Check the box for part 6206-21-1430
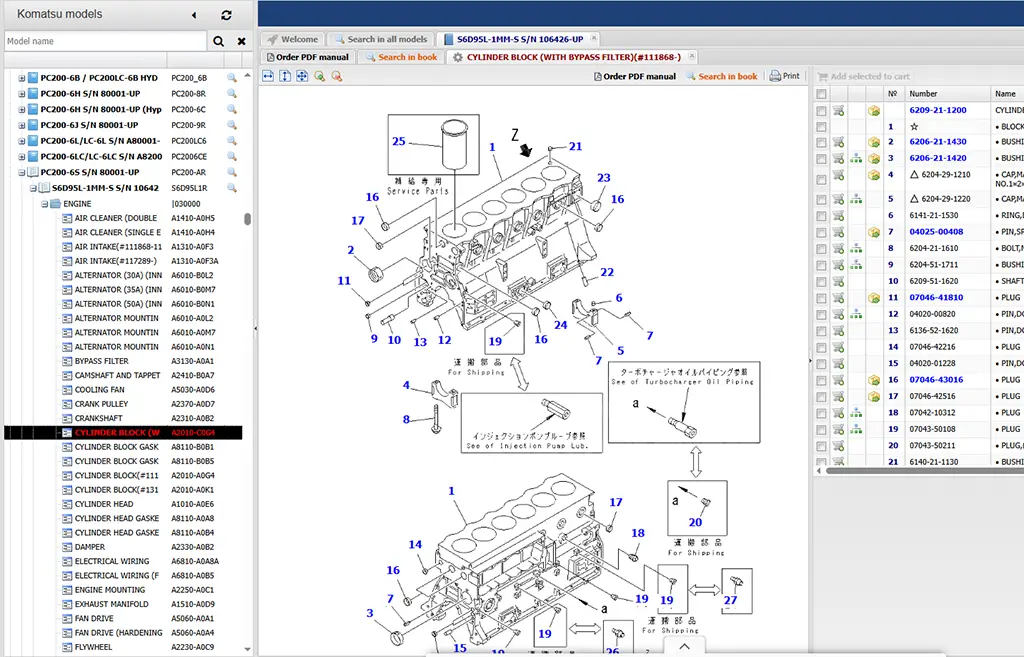This screenshot has width=1024, height=657. 821,142
